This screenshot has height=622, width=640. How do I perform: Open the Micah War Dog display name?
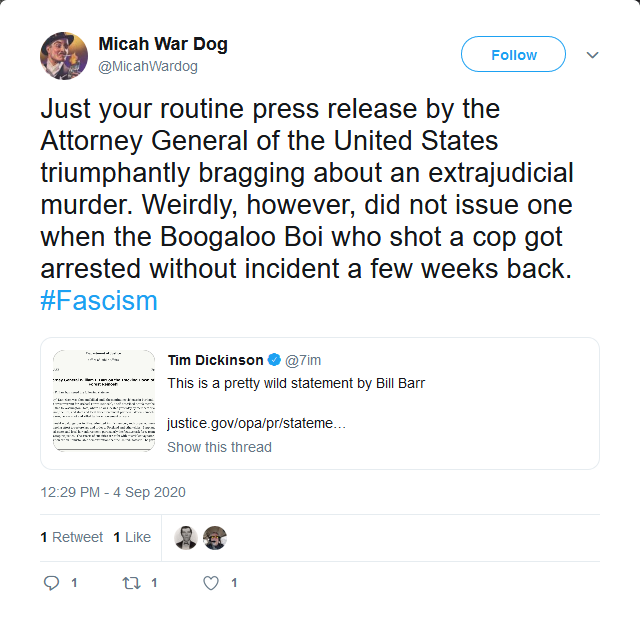tap(163, 44)
